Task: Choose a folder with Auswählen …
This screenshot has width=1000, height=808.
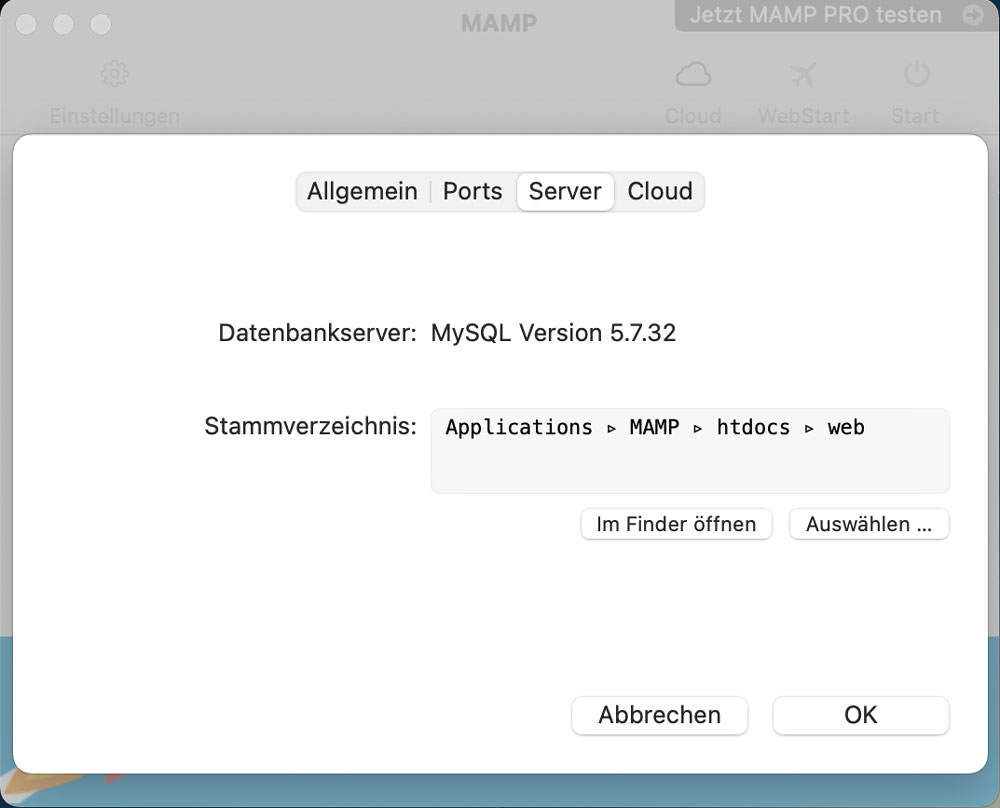Action: coord(869,524)
